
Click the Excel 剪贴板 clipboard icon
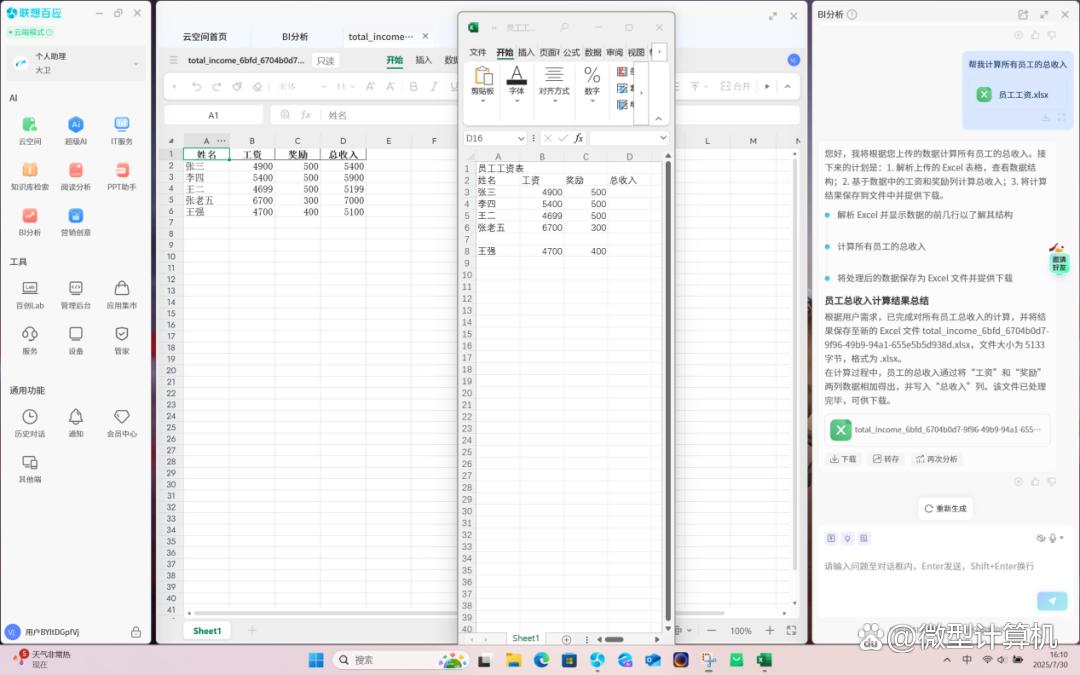point(483,77)
